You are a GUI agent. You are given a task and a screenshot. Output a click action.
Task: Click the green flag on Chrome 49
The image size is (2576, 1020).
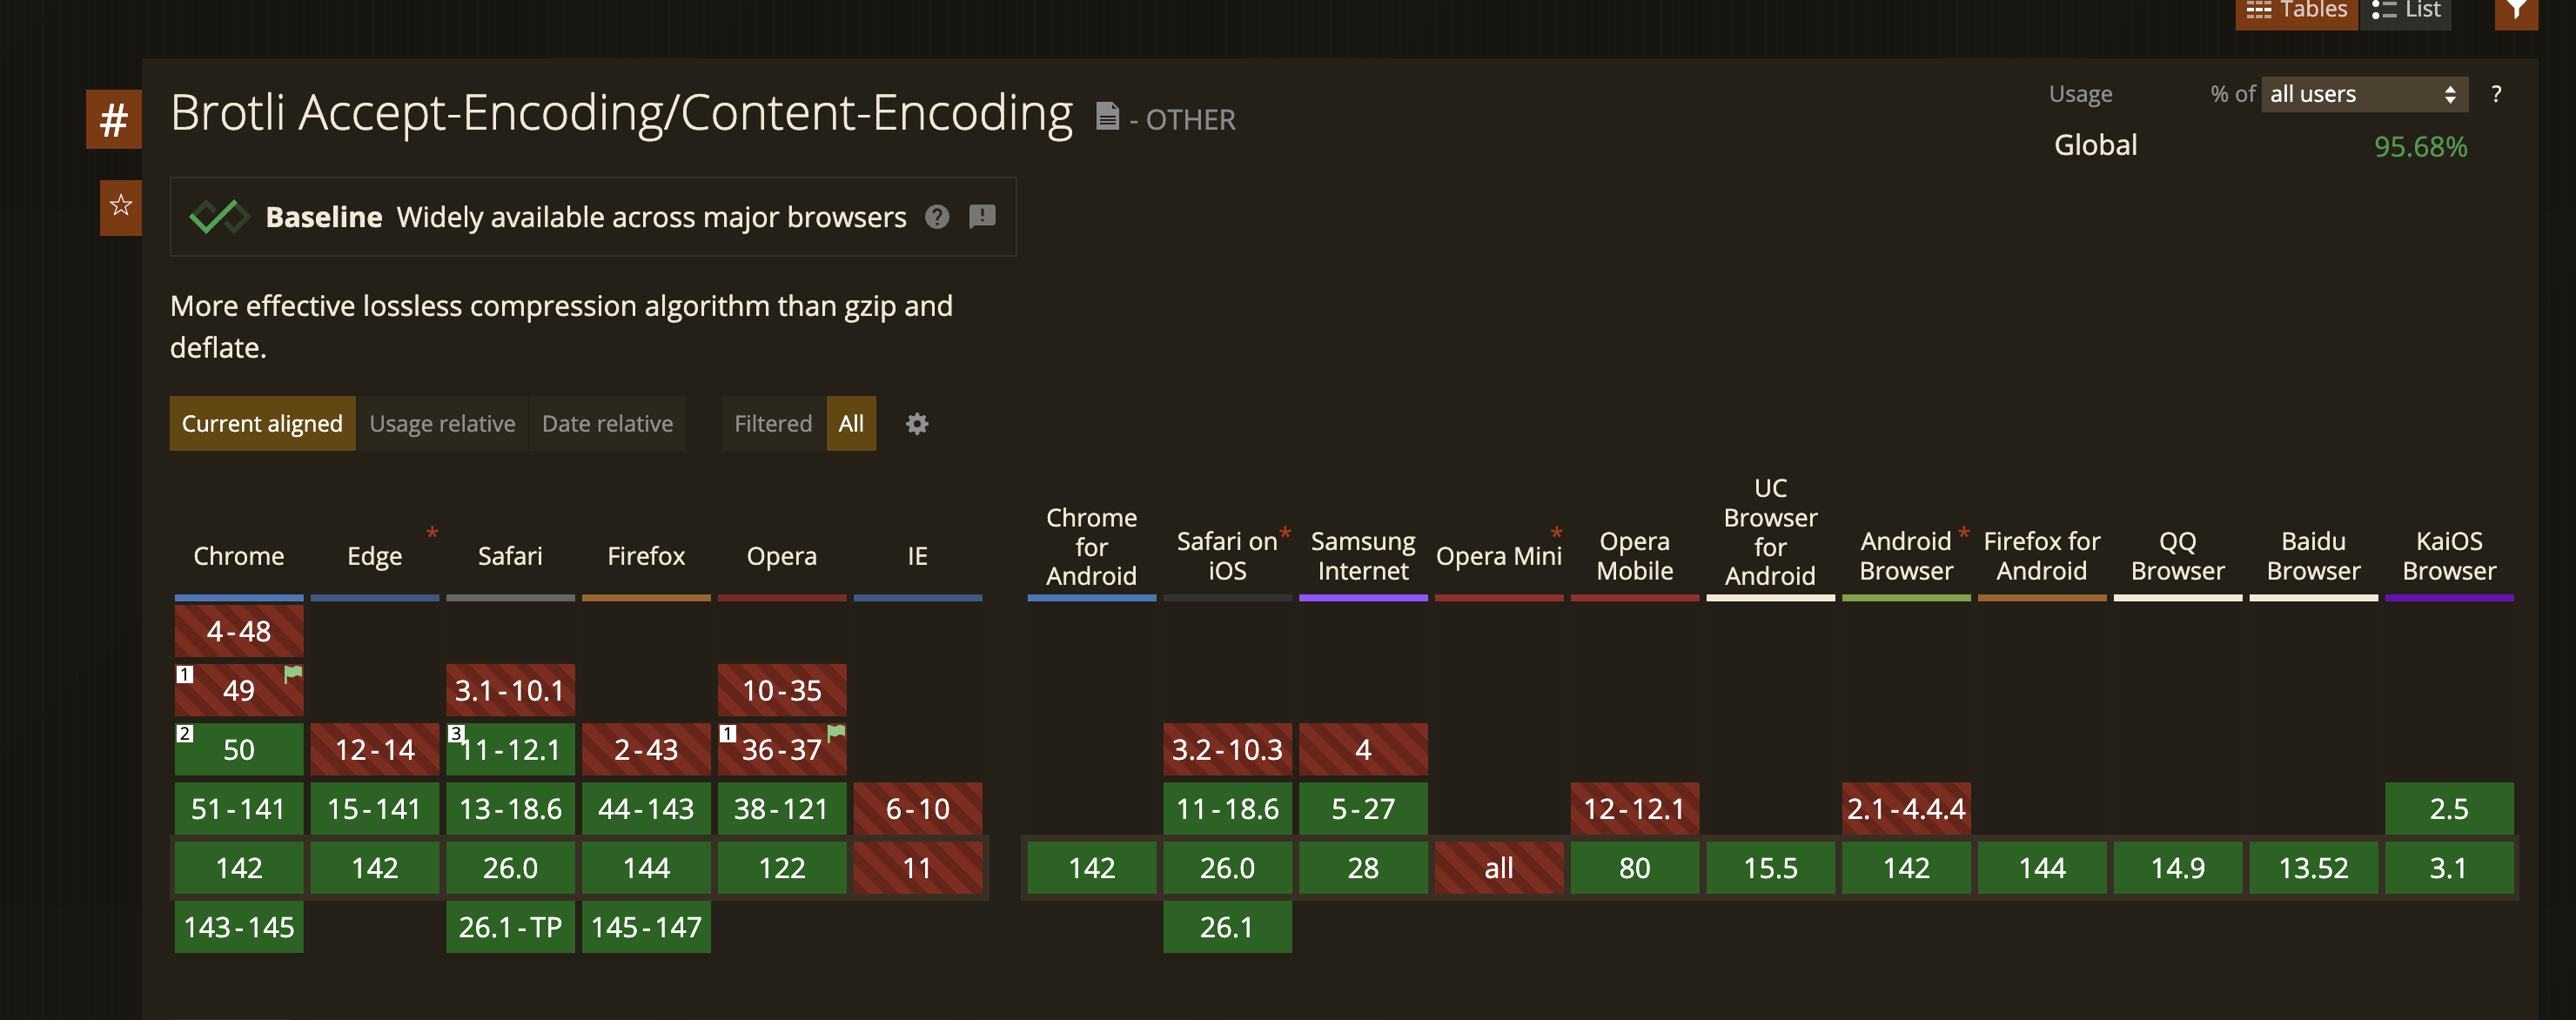click(292, 674)
